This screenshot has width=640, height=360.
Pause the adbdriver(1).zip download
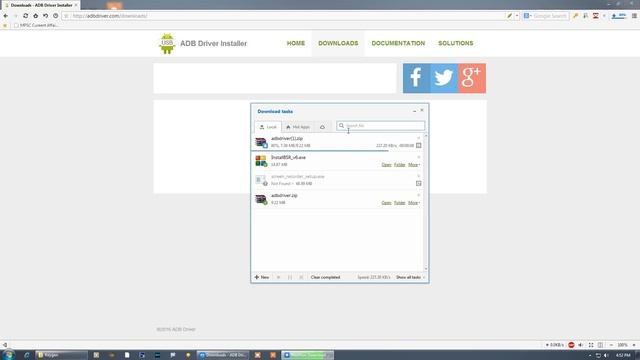[418, 145]
